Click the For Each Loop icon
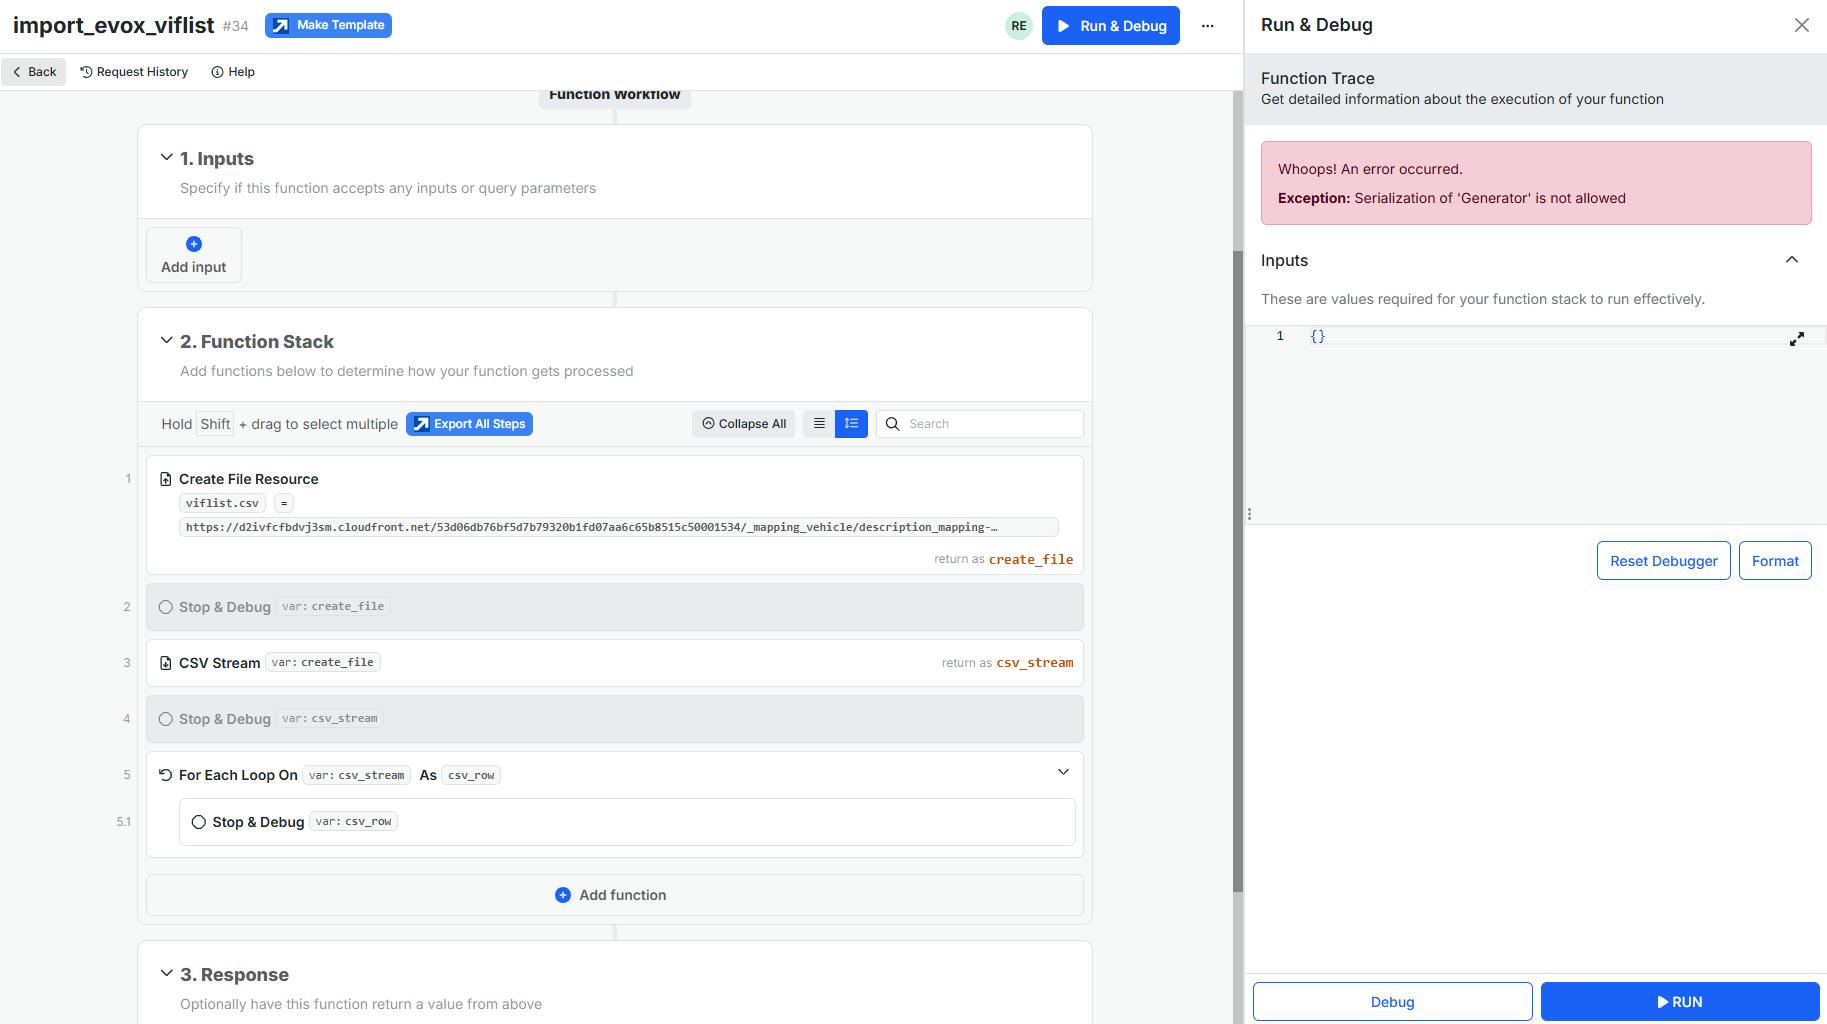 coord(166,775)
